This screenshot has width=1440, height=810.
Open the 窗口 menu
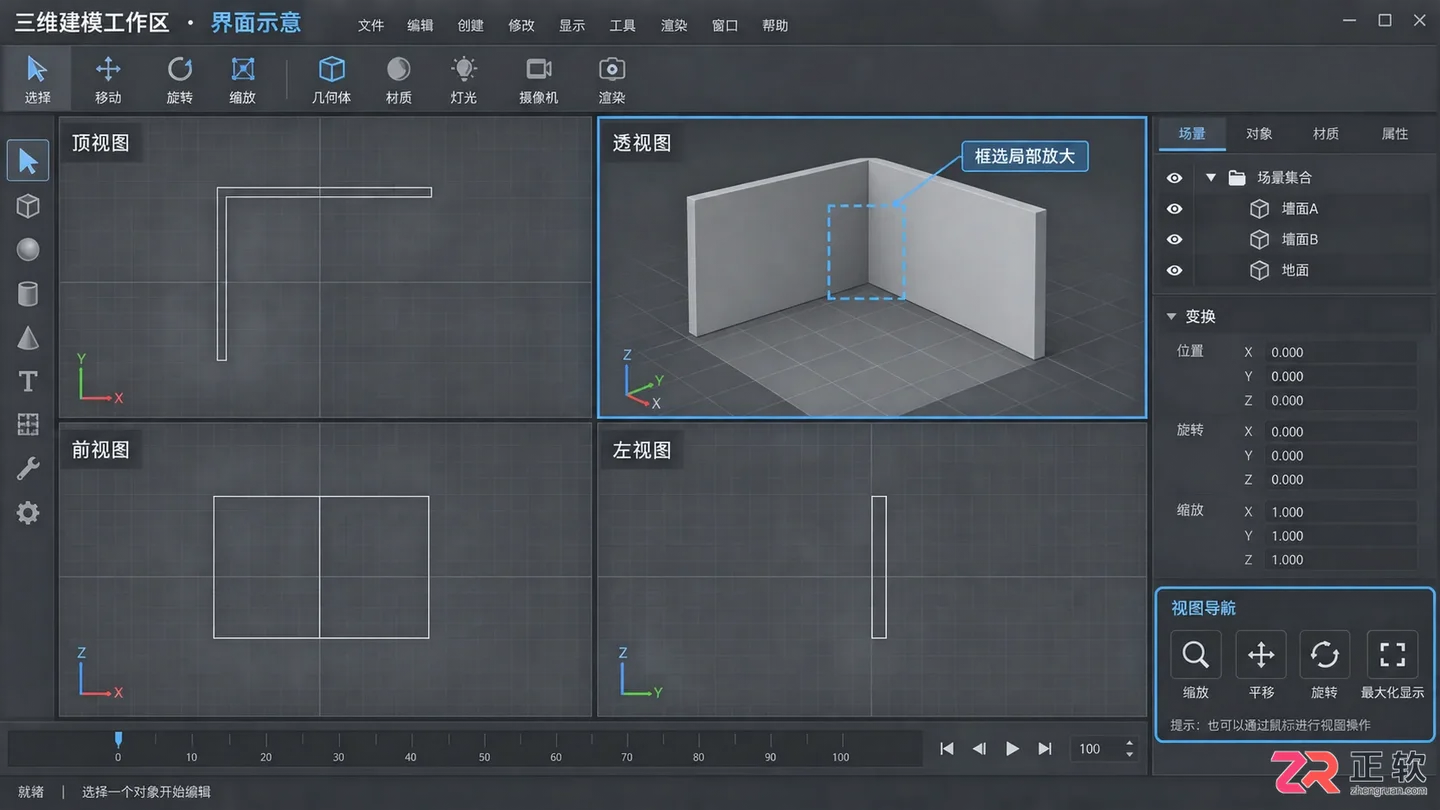pos(725,25)
